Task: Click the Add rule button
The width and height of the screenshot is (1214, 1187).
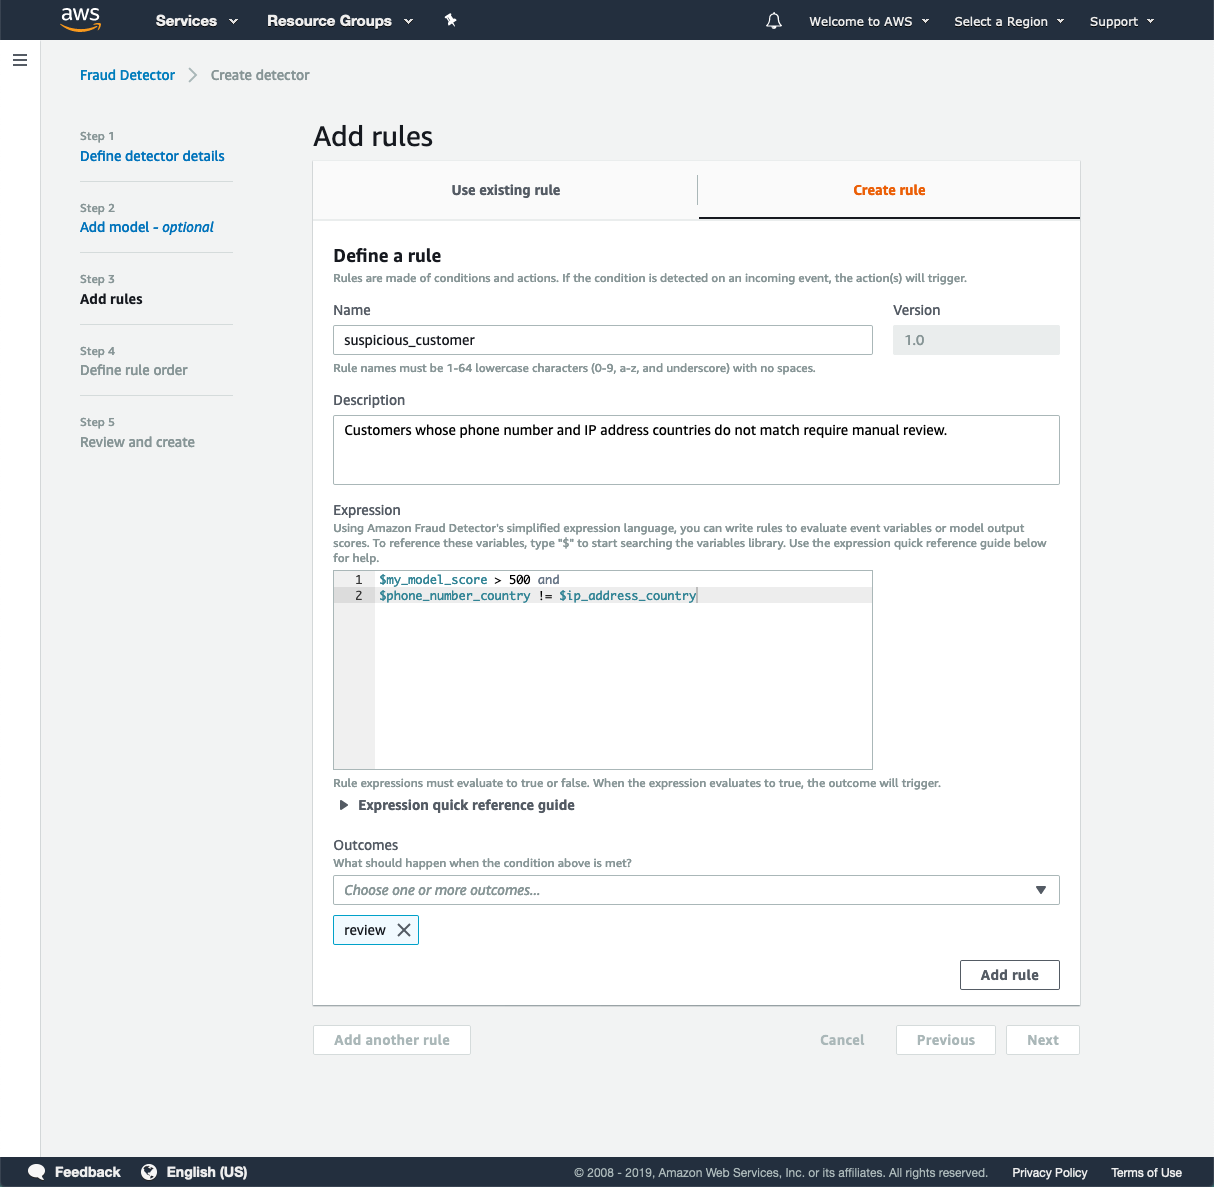Action: pyautogui.click(x=1009, y=975)
